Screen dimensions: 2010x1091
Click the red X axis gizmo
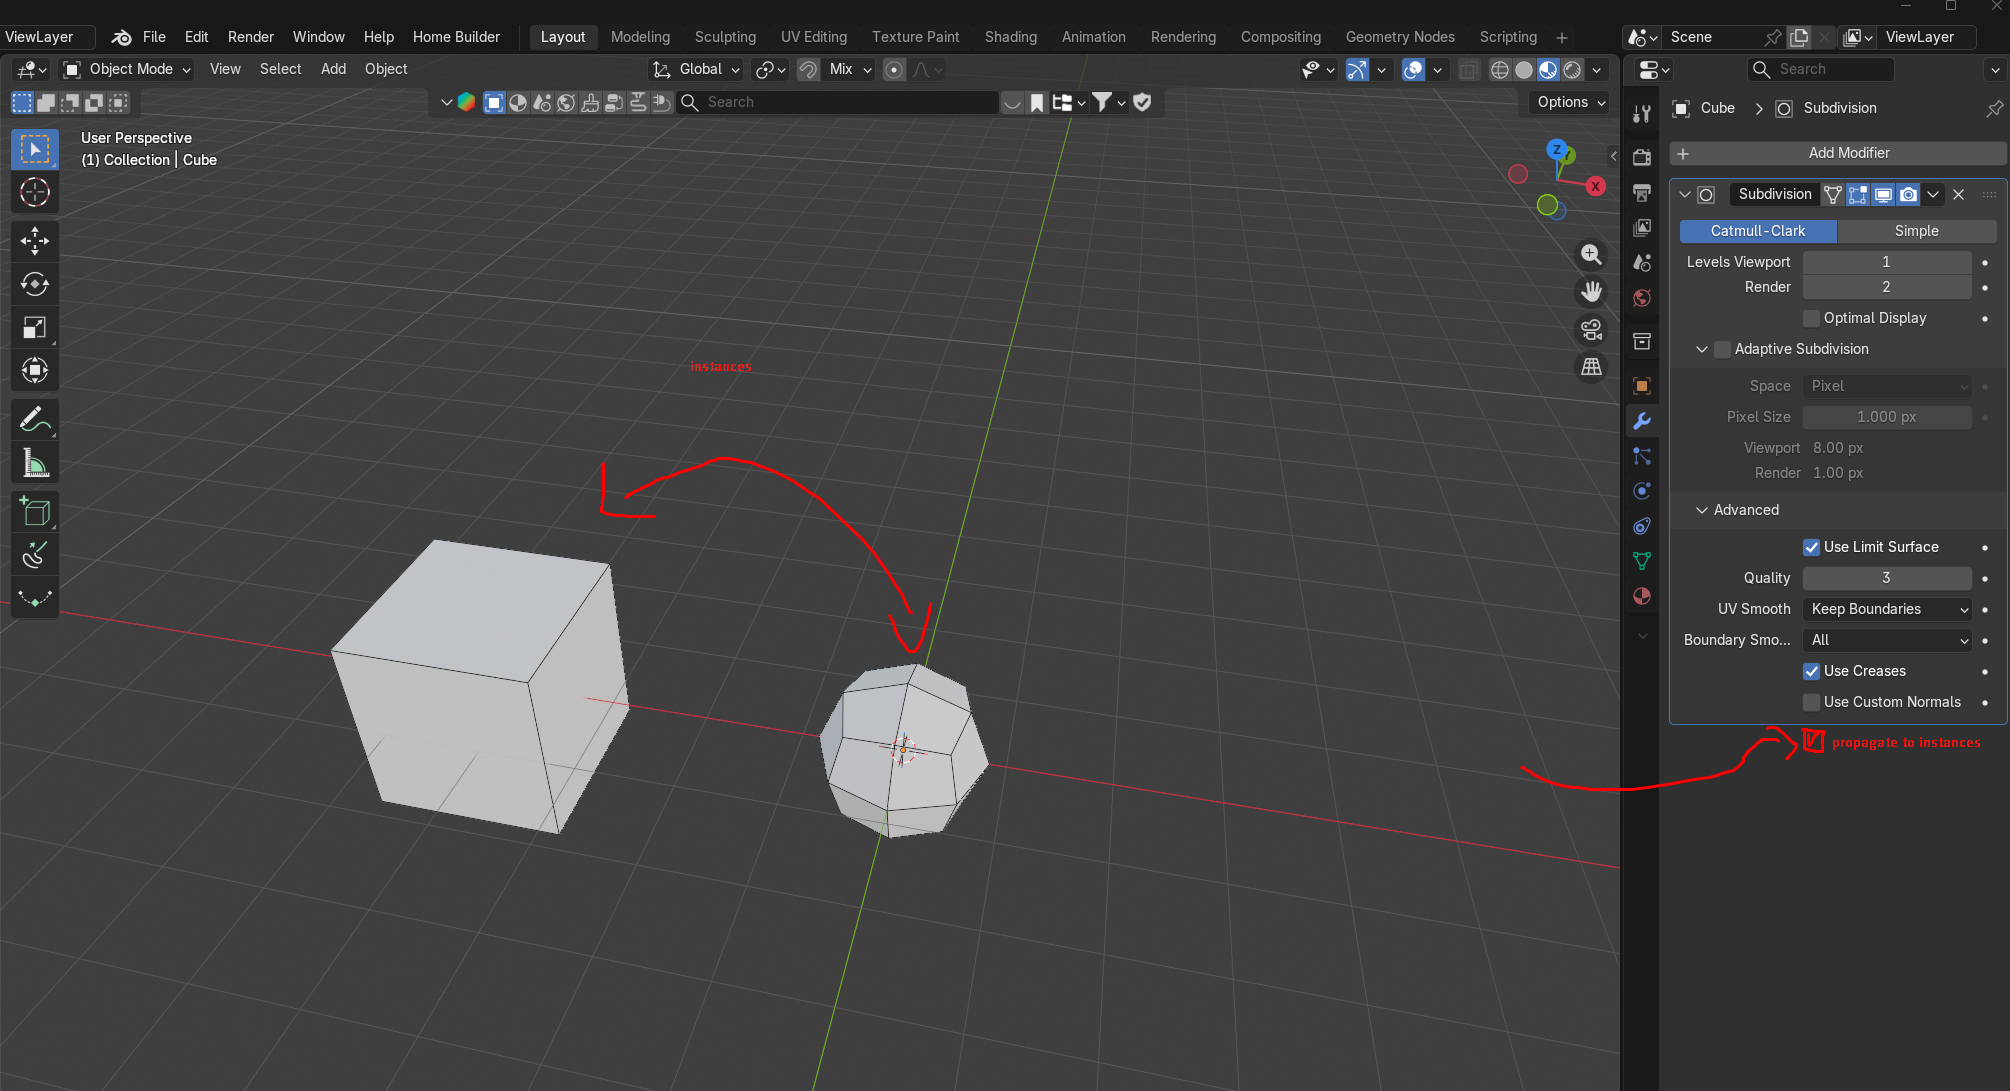(1595, 186)
